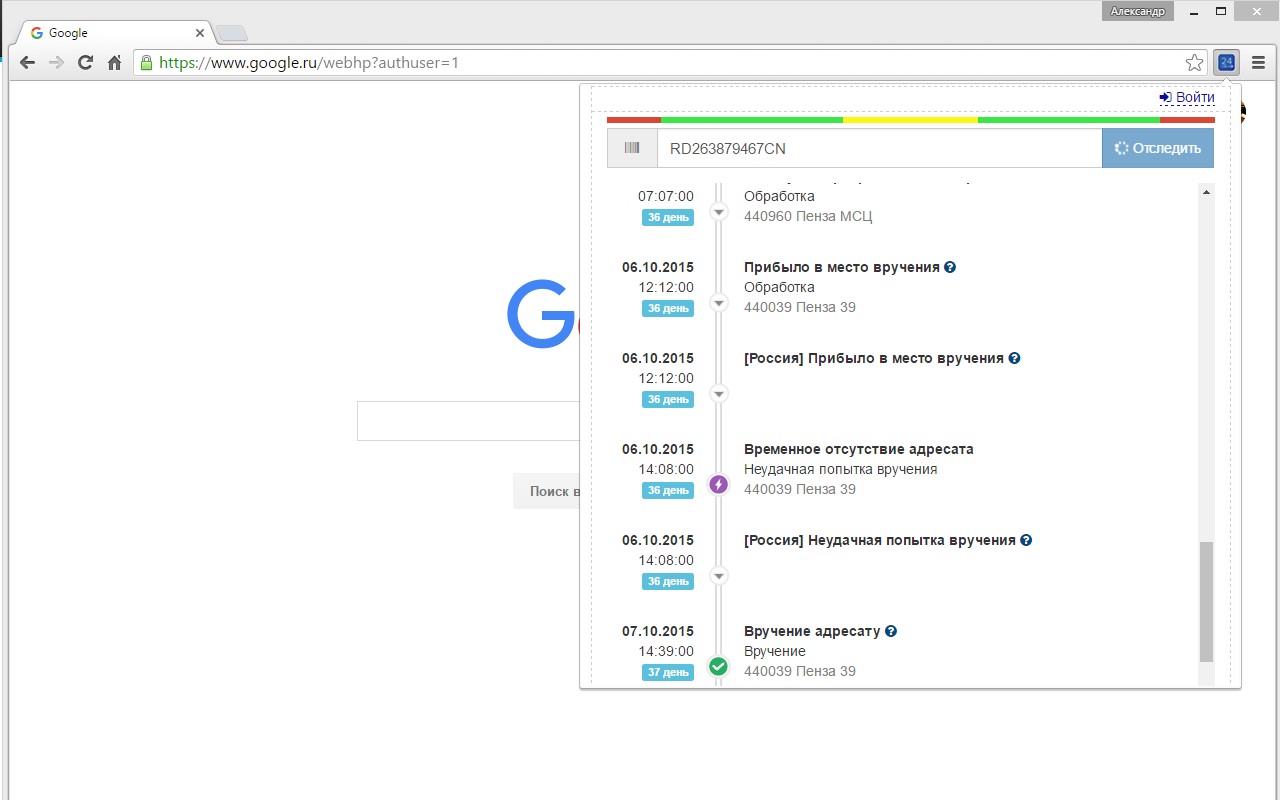Click the barcode icon beside tracking number
The image size is (1280, 800).
click(x=632, y=148)
